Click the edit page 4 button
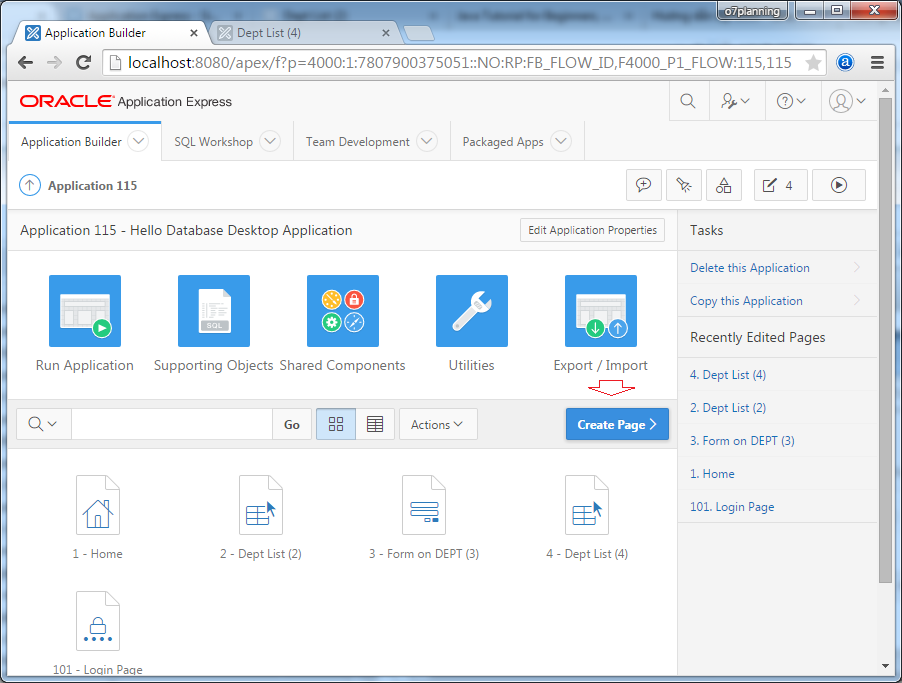The image size is (902, 683). [x=781, y=185]
